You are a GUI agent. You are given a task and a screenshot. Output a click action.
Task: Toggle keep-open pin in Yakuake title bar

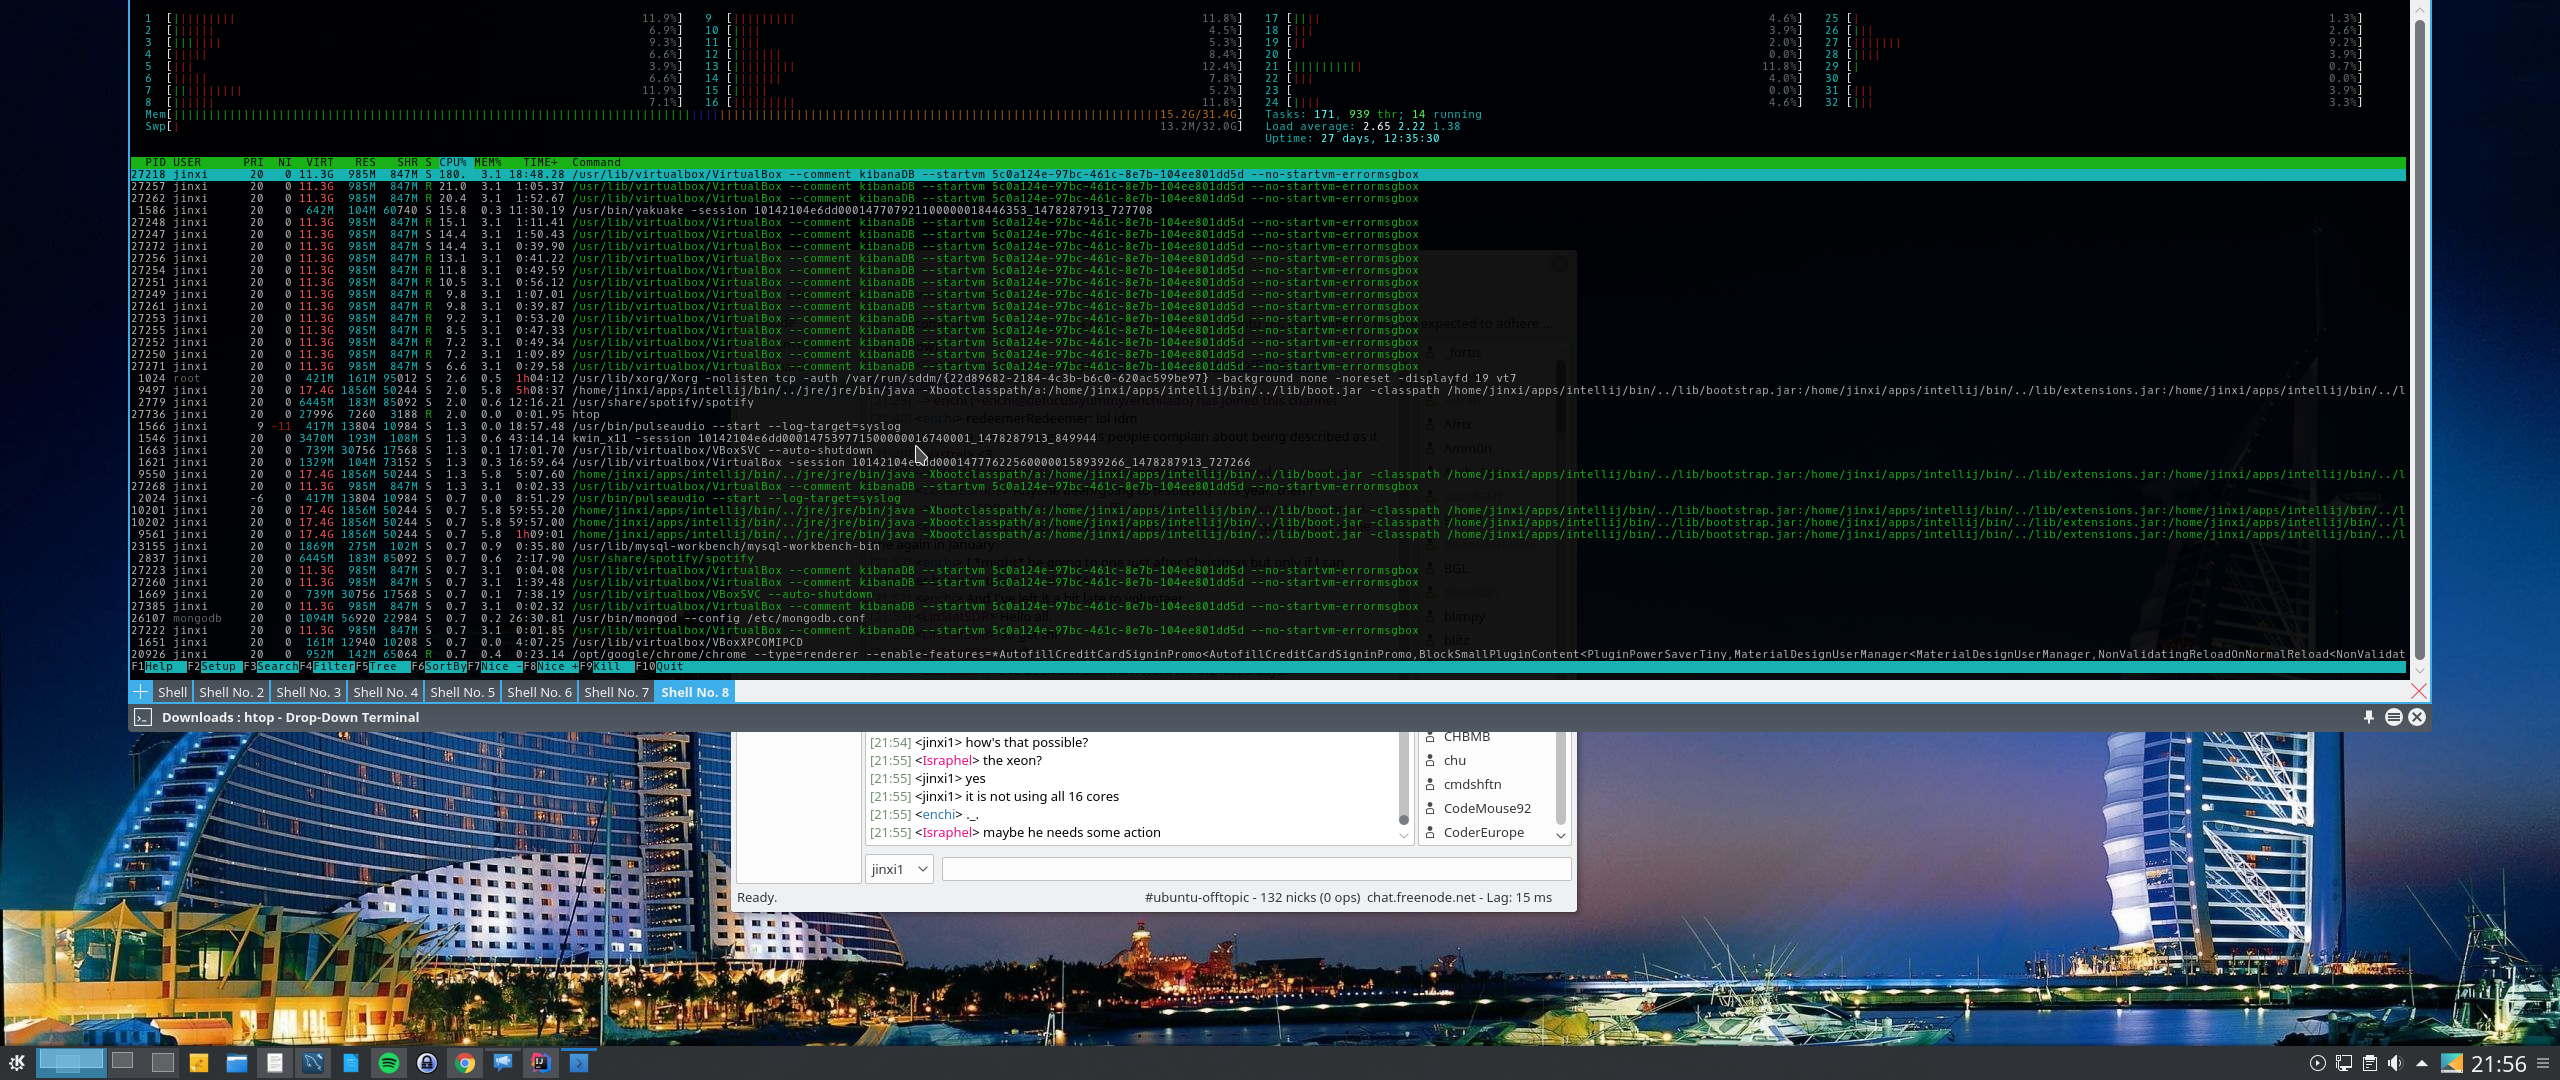(x=2368, y=717)
